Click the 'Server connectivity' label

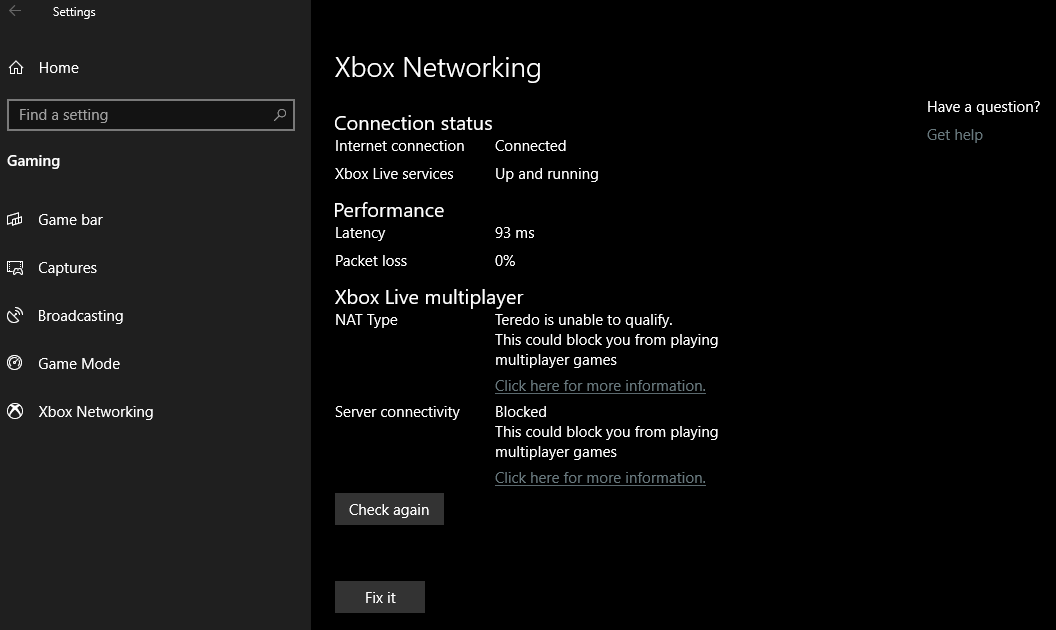397,412
